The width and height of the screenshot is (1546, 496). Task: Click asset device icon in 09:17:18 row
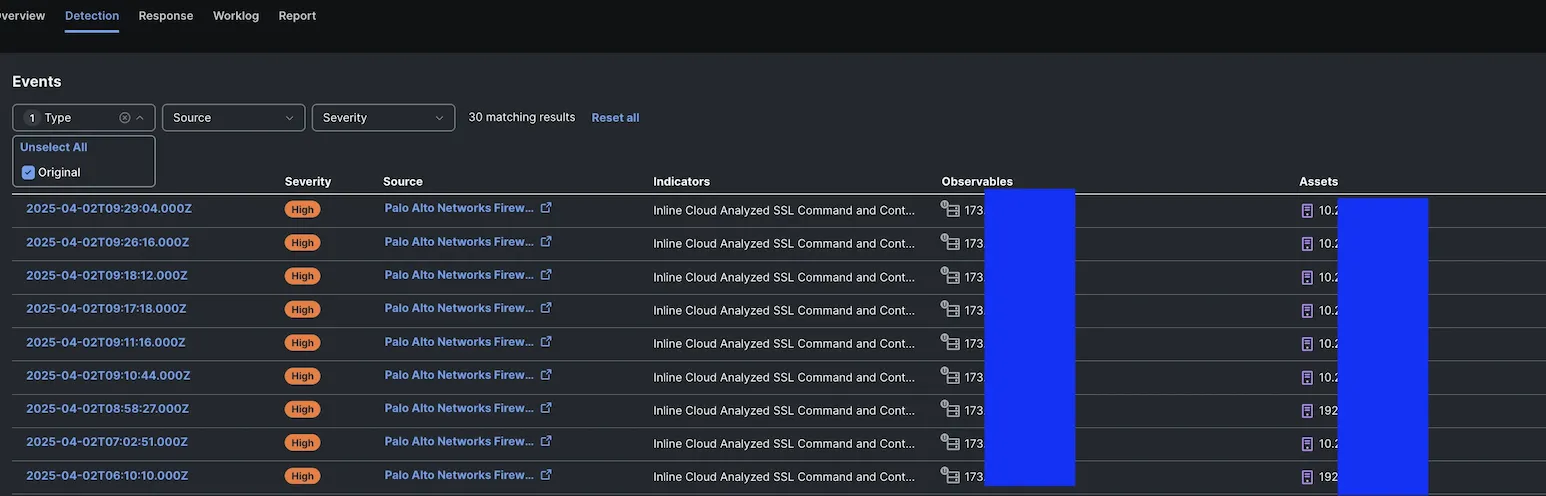1307,311
